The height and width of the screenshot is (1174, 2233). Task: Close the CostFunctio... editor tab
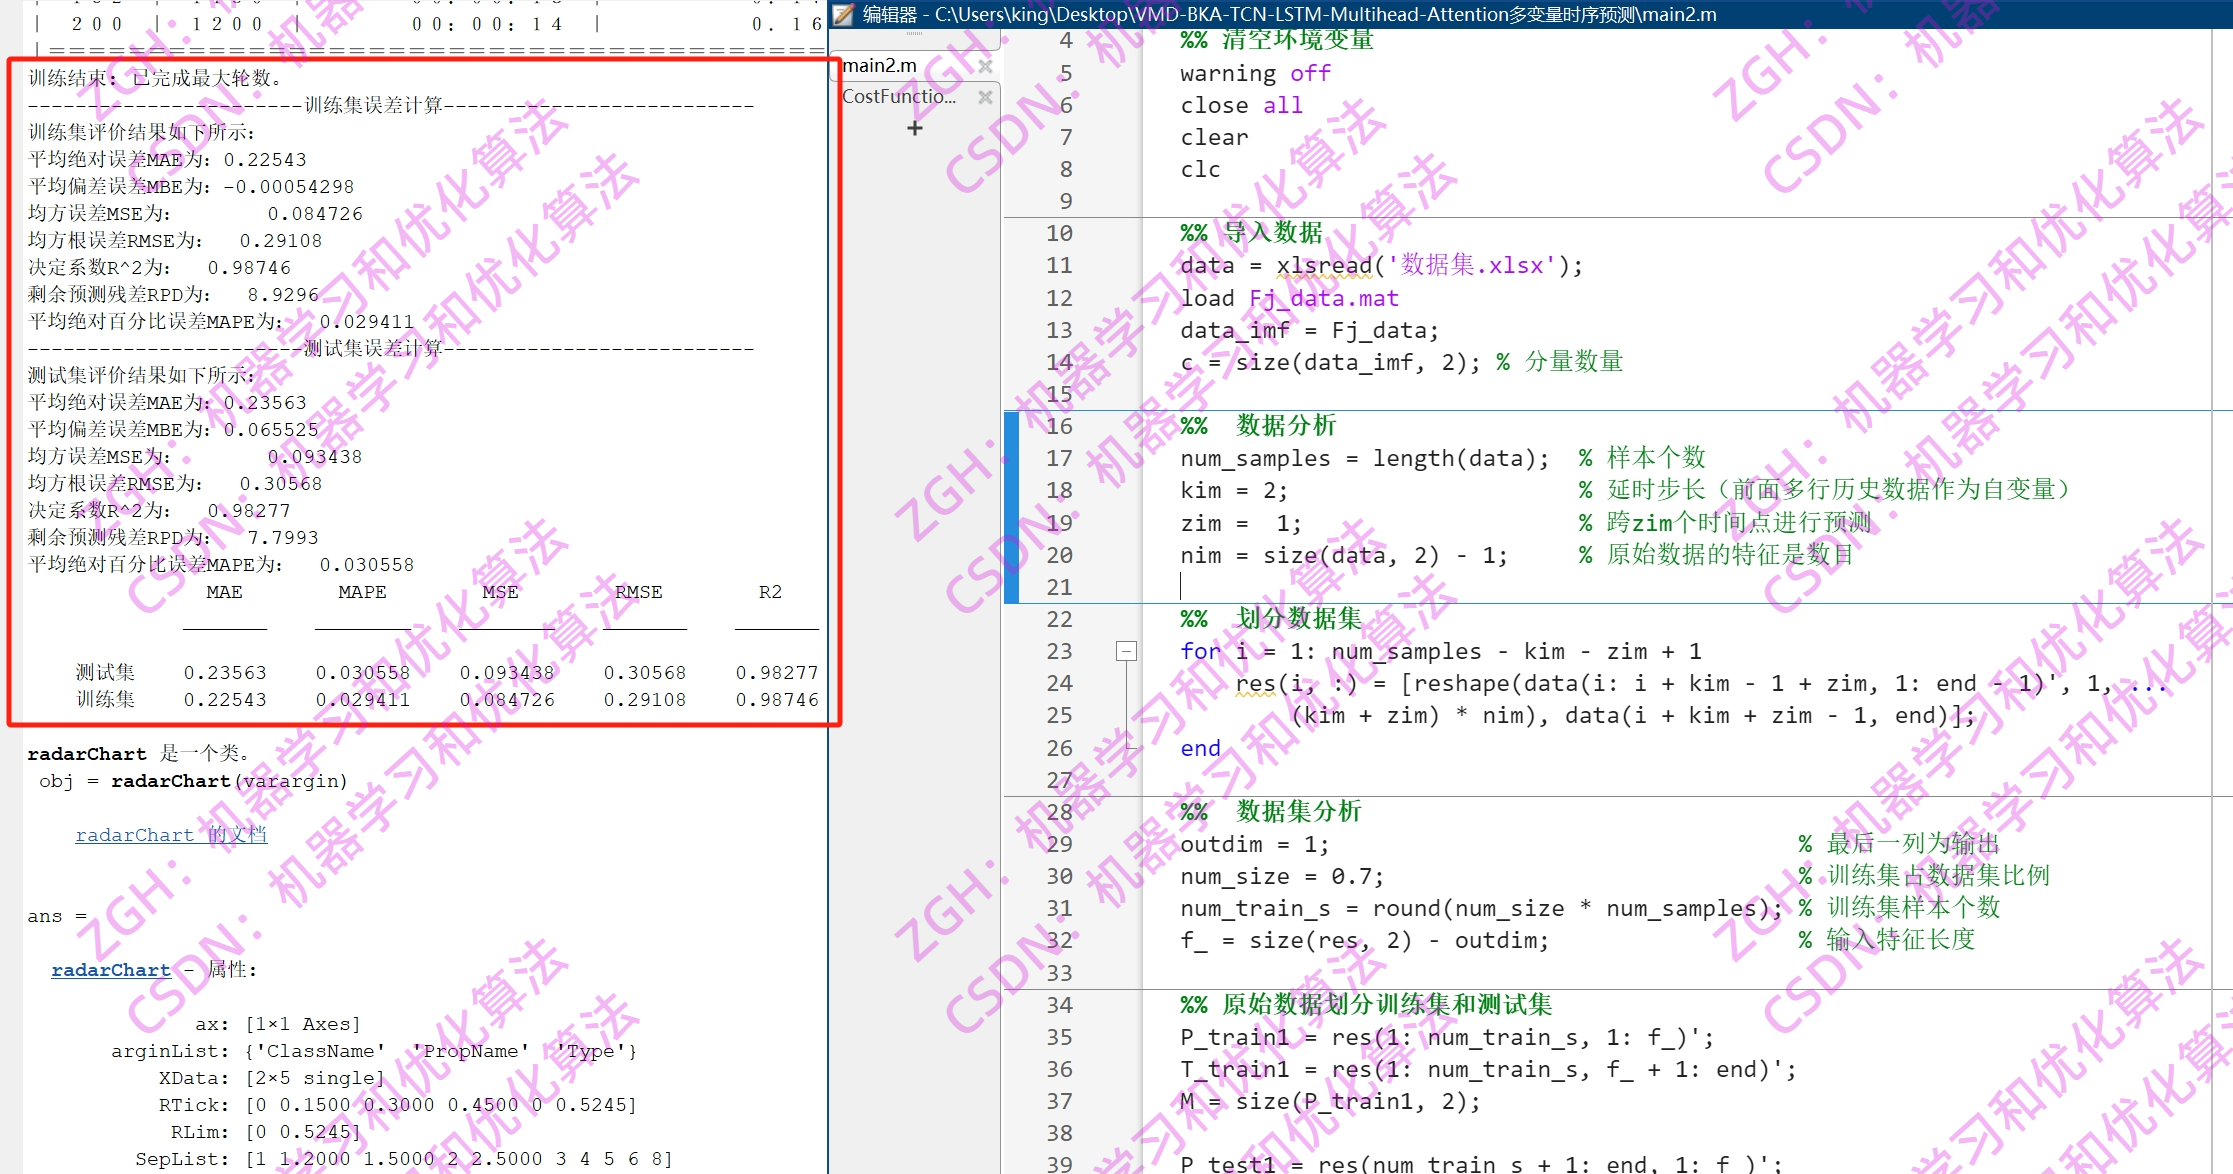point(985,97)
